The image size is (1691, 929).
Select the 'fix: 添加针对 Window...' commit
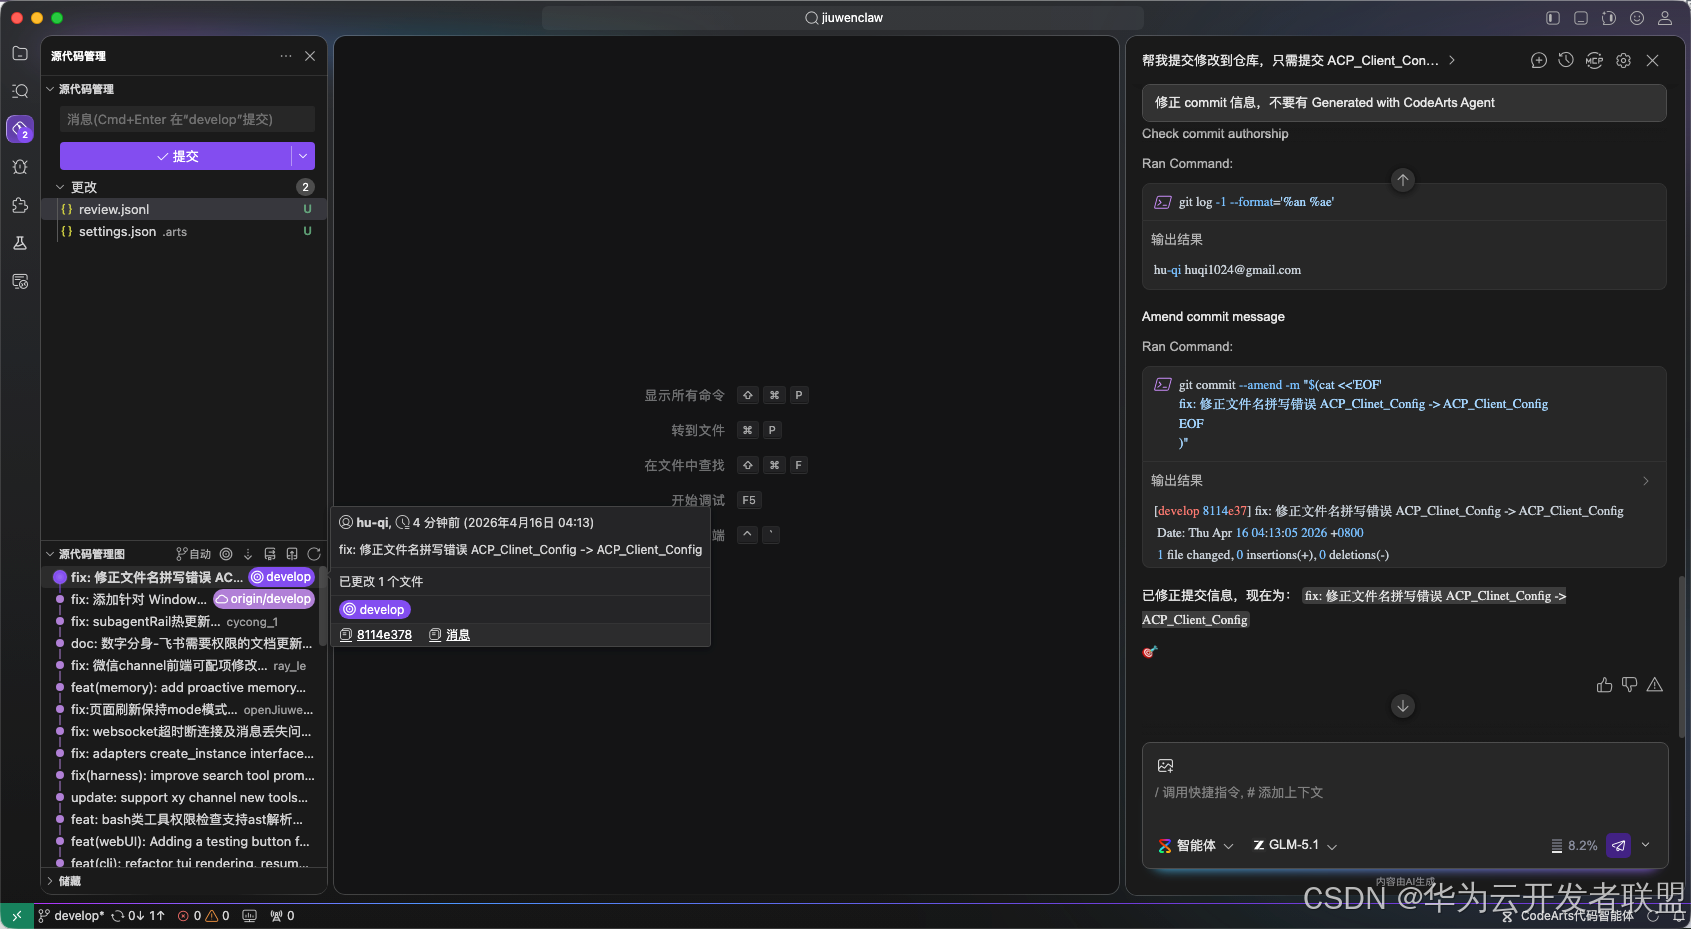(139, 599)
